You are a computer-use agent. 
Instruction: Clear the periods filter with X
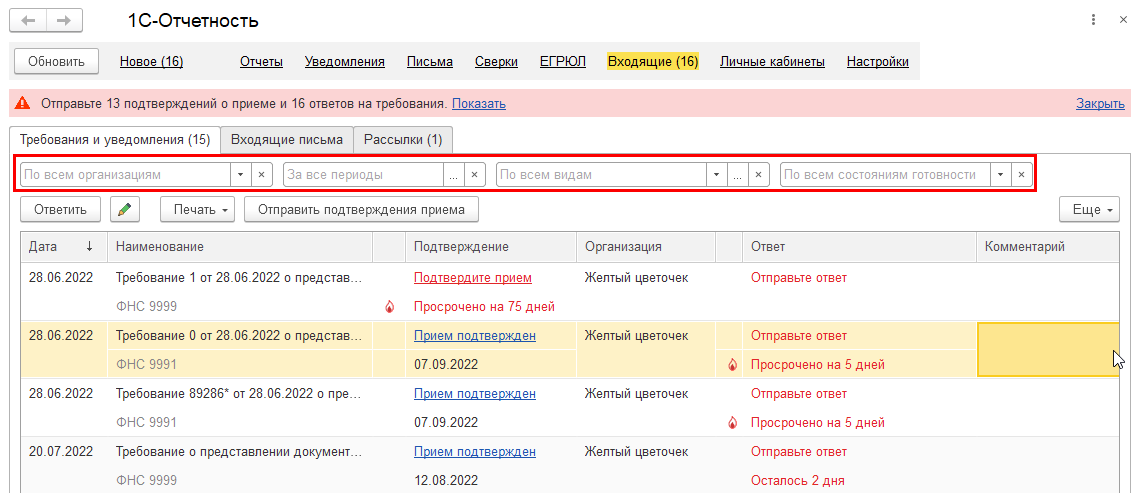coord(474,175)
